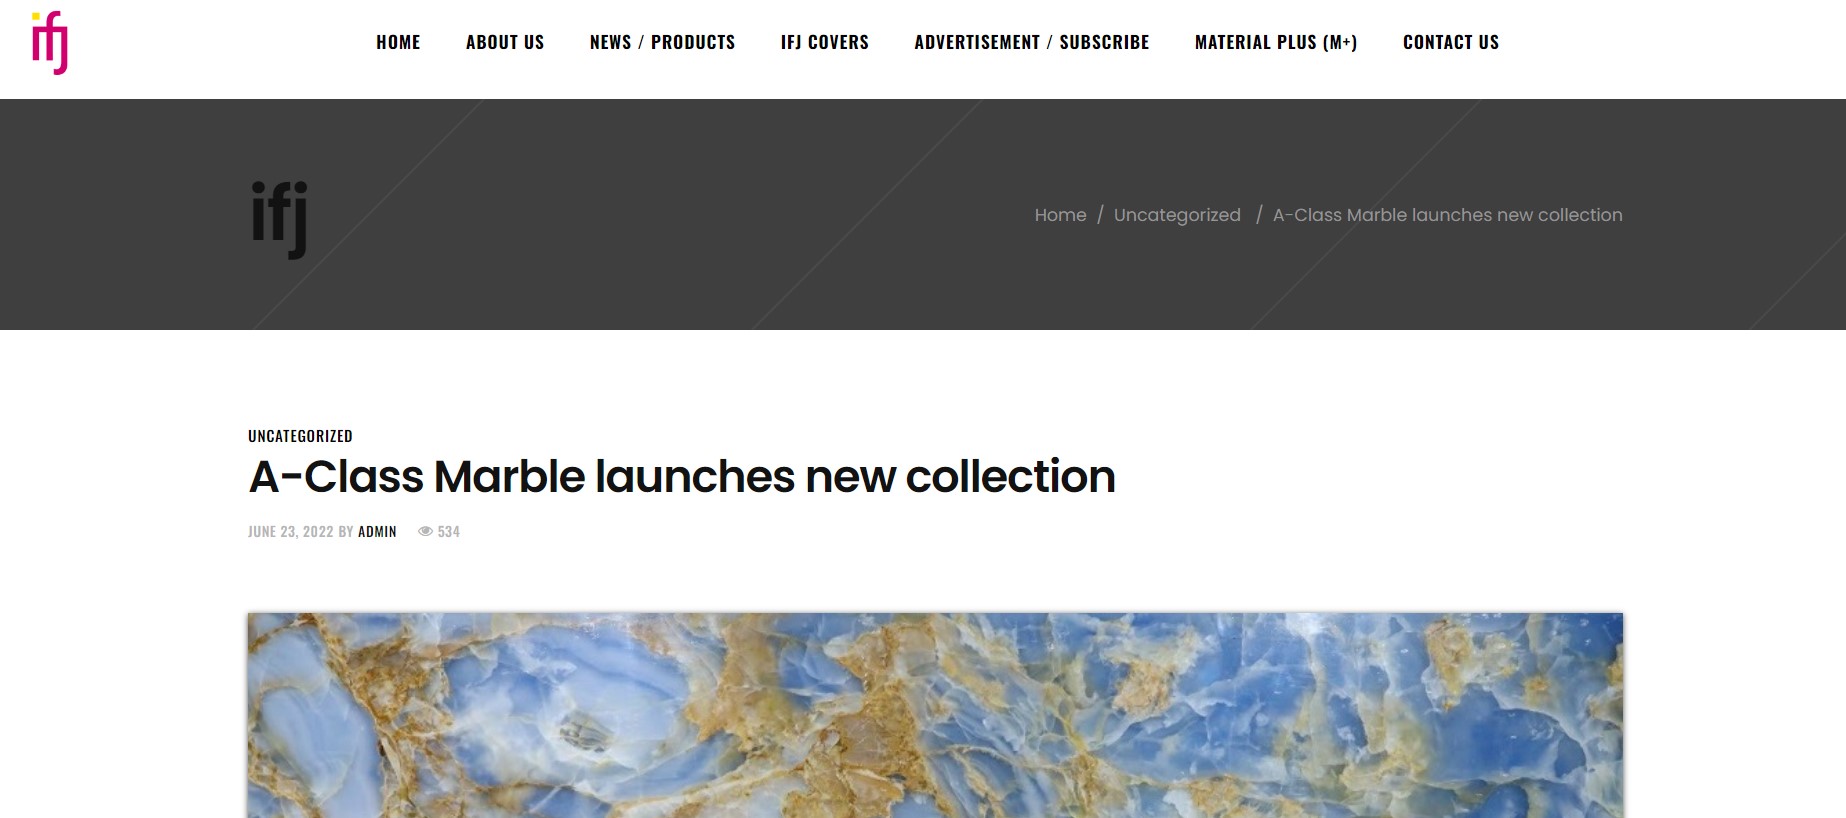1846x818 pixels.
Task: Click the eye views icon beside 534
Action: (x=425, y=532)
